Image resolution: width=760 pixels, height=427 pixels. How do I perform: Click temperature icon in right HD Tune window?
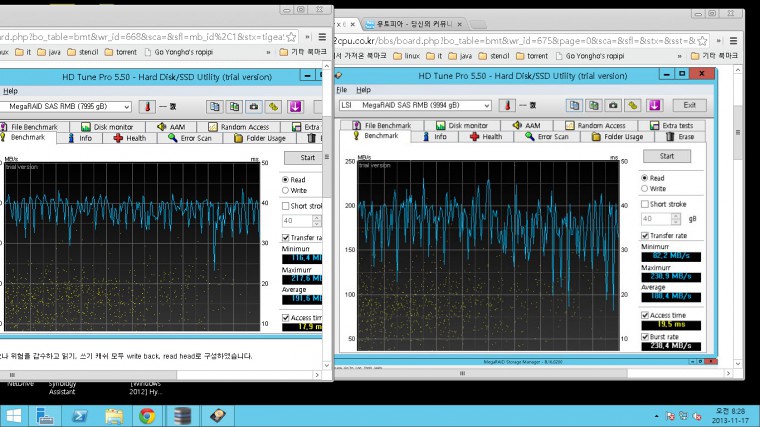[x=507, y=105]
